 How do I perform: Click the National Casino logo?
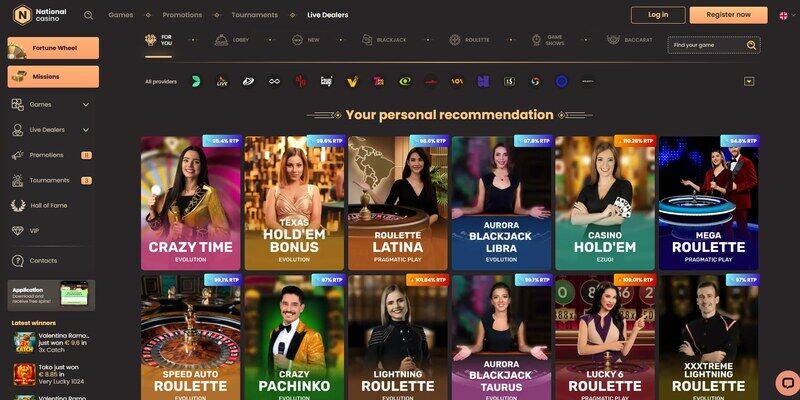[40, 15]
